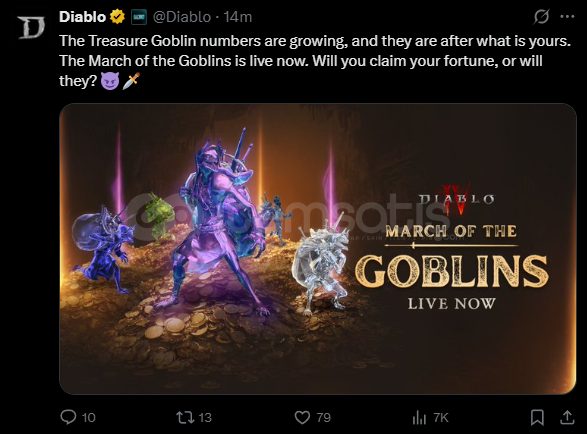Open the Diablo profile avatar
The height and width of the screenshot is (434, 587).
(31, 27)
